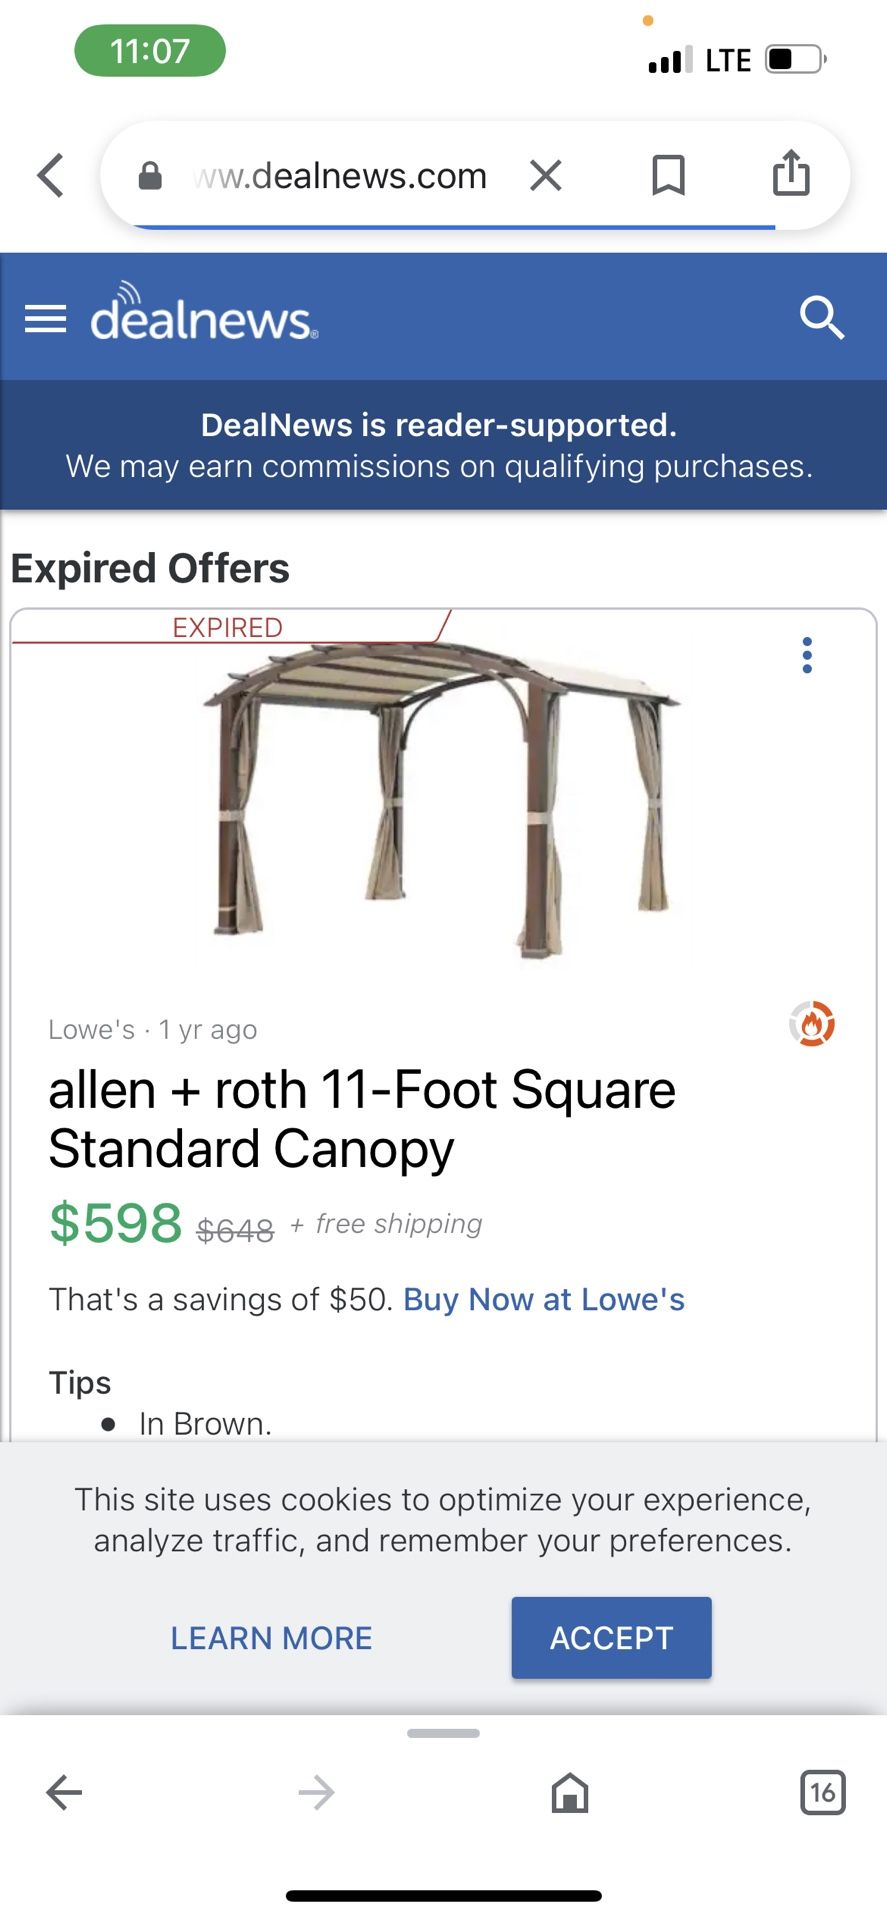Screen dimensions: 887x1920
Task: Navigate back using the bottom toolbar arrow
Action: (63, 1793)
